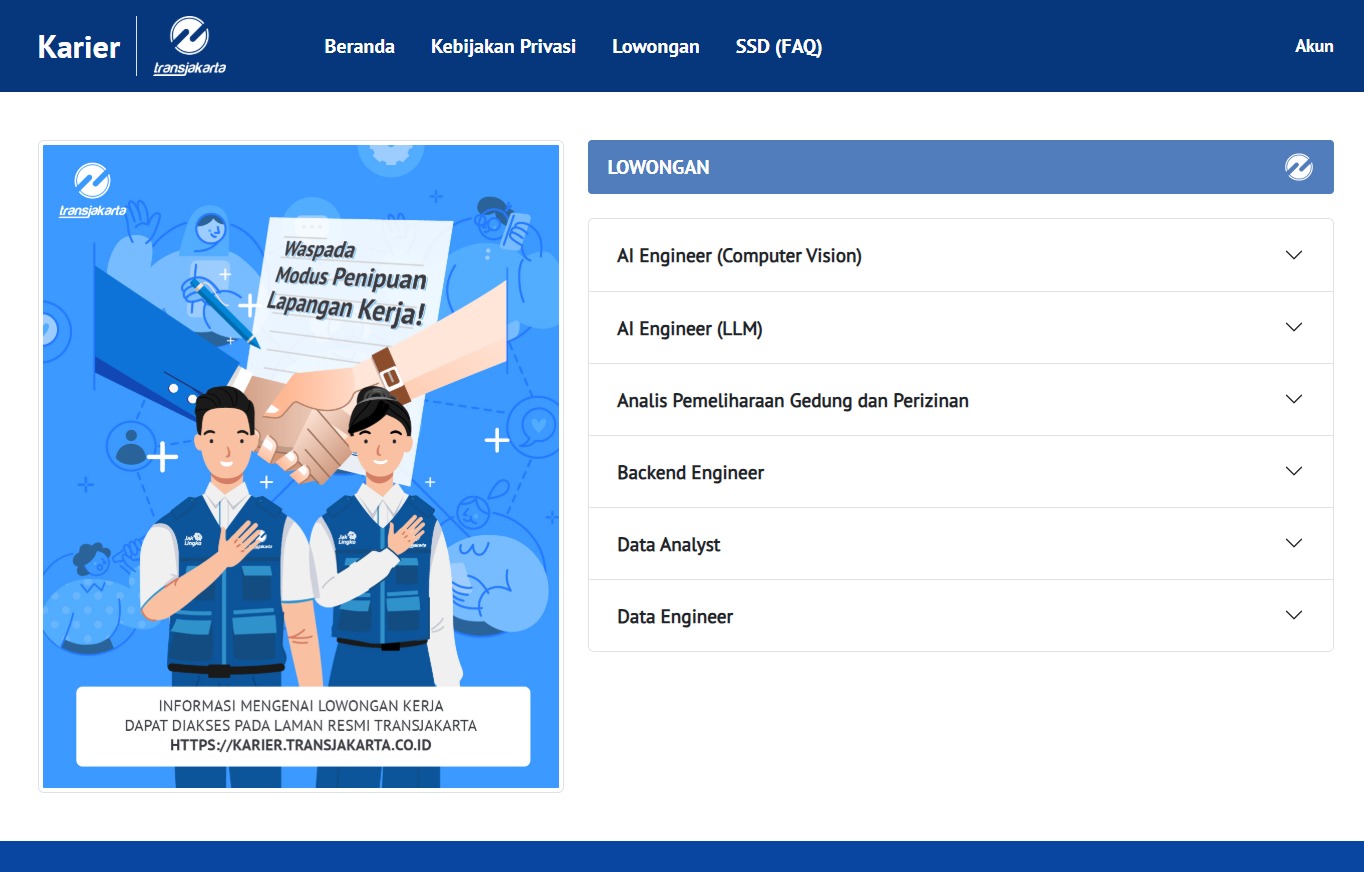Expand the AI Engineer (Computer Vision) listing
1364x872 pixels.
[739, 256]
